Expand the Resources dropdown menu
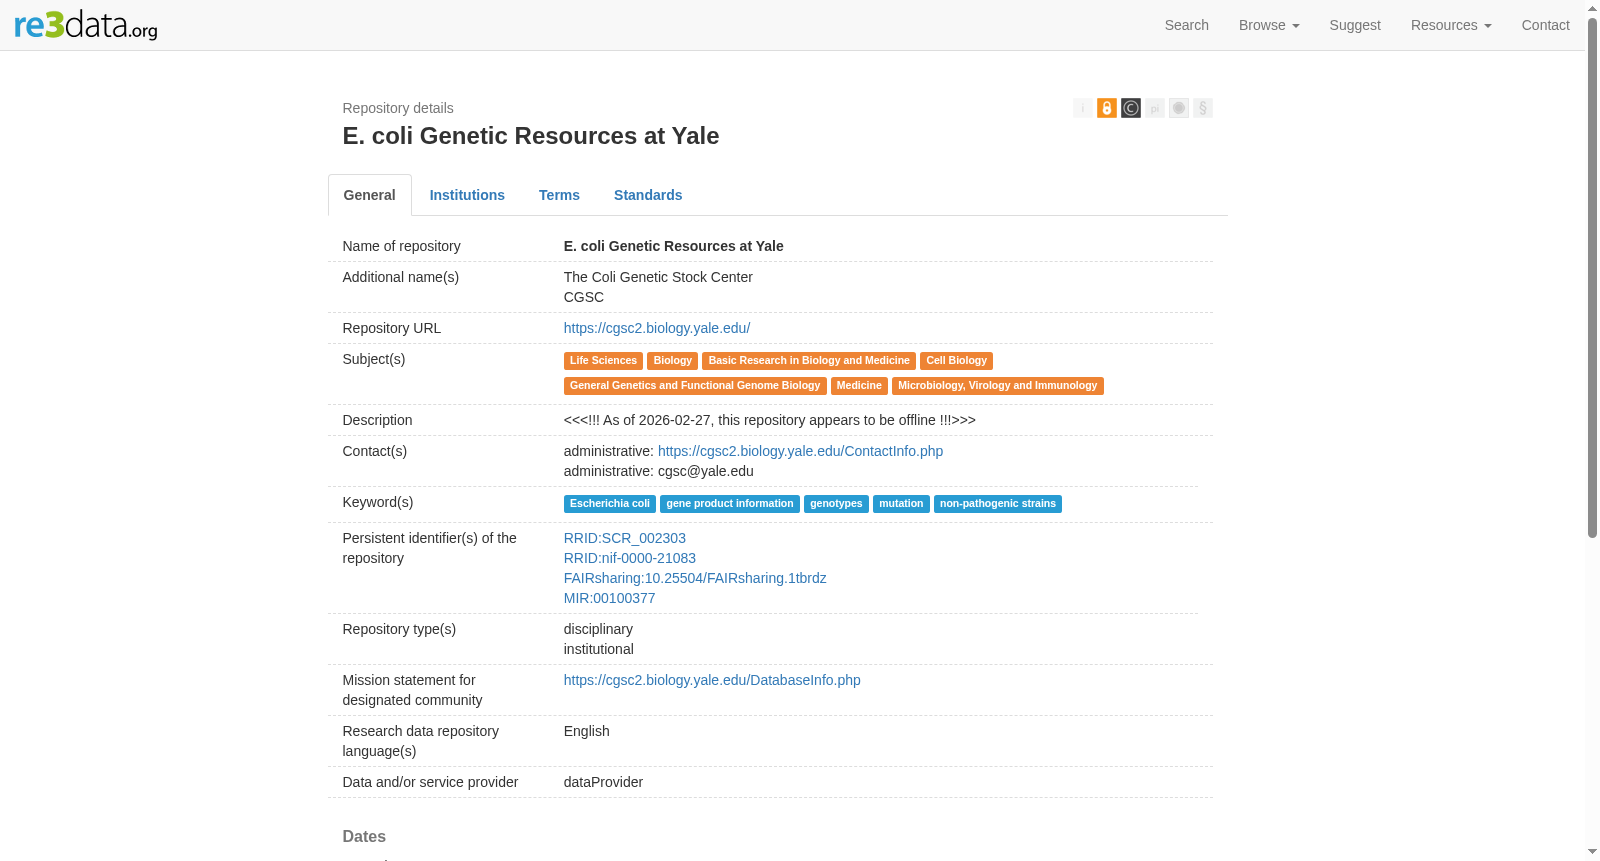 pyautogui.click(x=1451, y=25)
